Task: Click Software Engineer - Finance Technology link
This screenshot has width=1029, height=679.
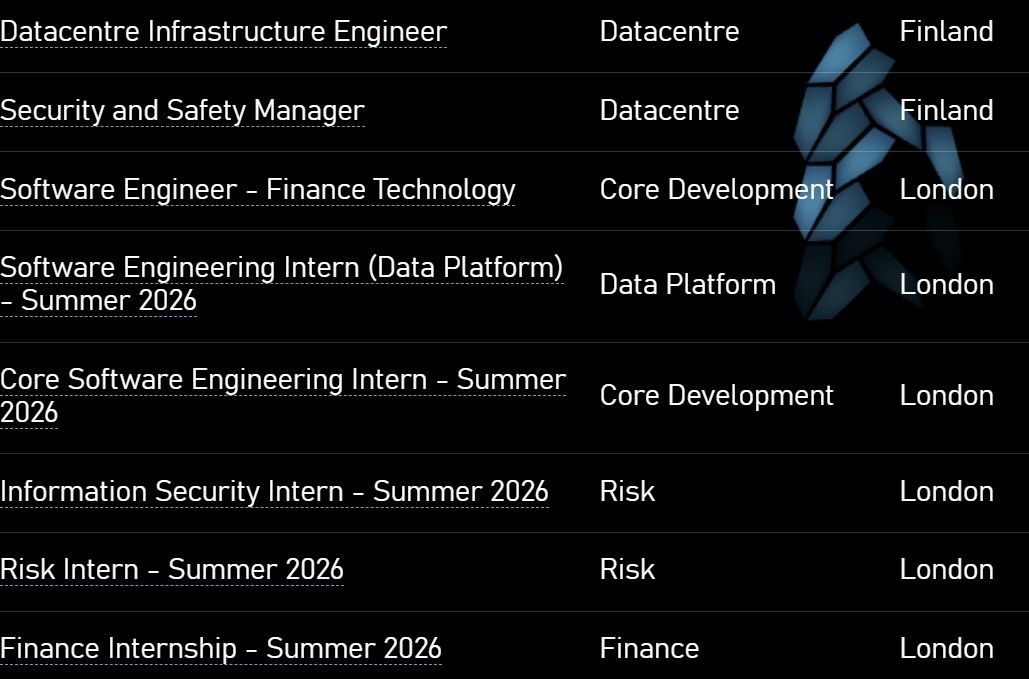Action: pos(257,190)
